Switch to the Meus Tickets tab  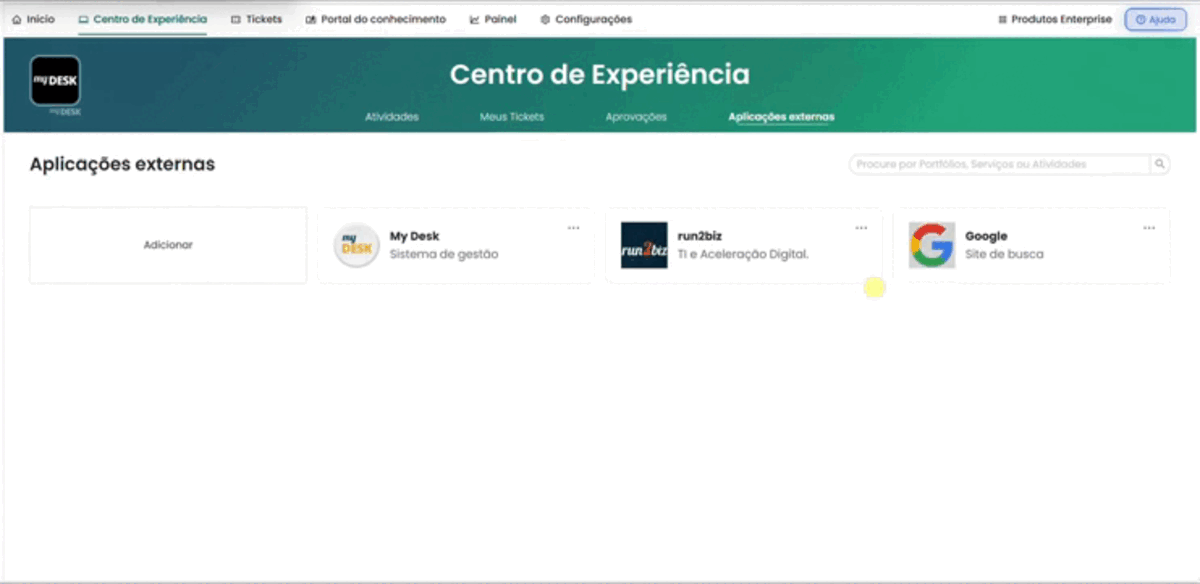[512, 117]
